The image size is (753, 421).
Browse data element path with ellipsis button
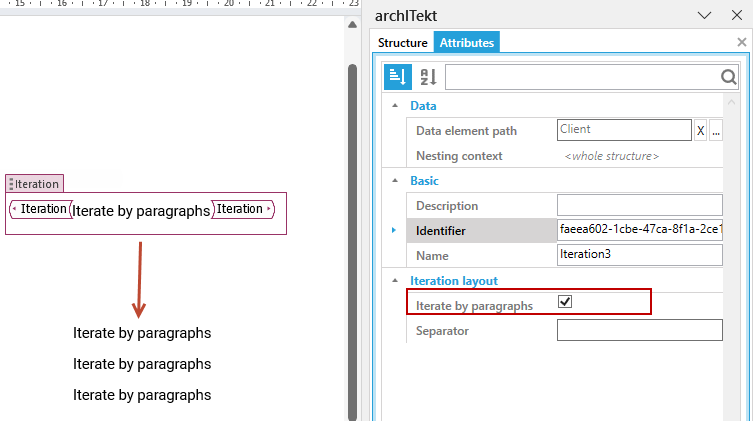[716, 131]
